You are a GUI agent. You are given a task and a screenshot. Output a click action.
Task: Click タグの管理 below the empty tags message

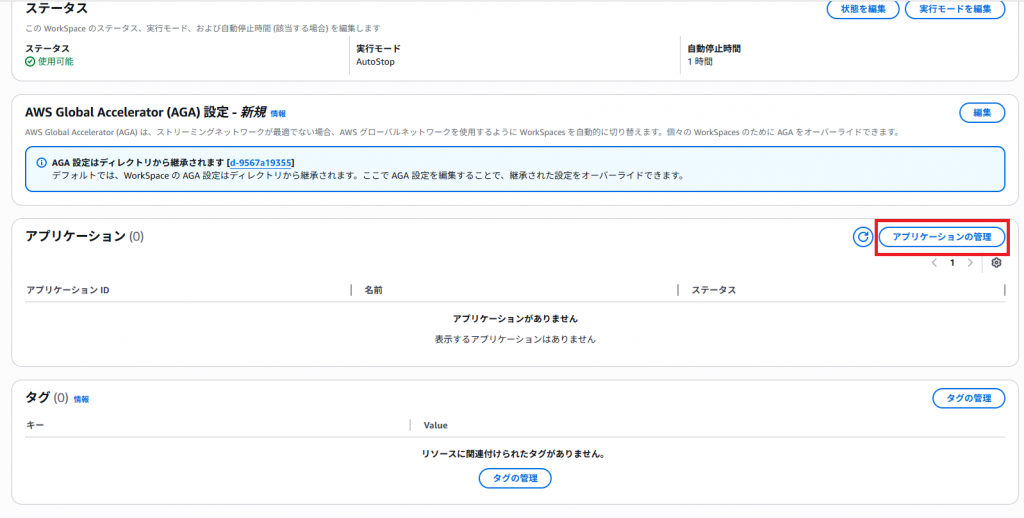[514, 478]
